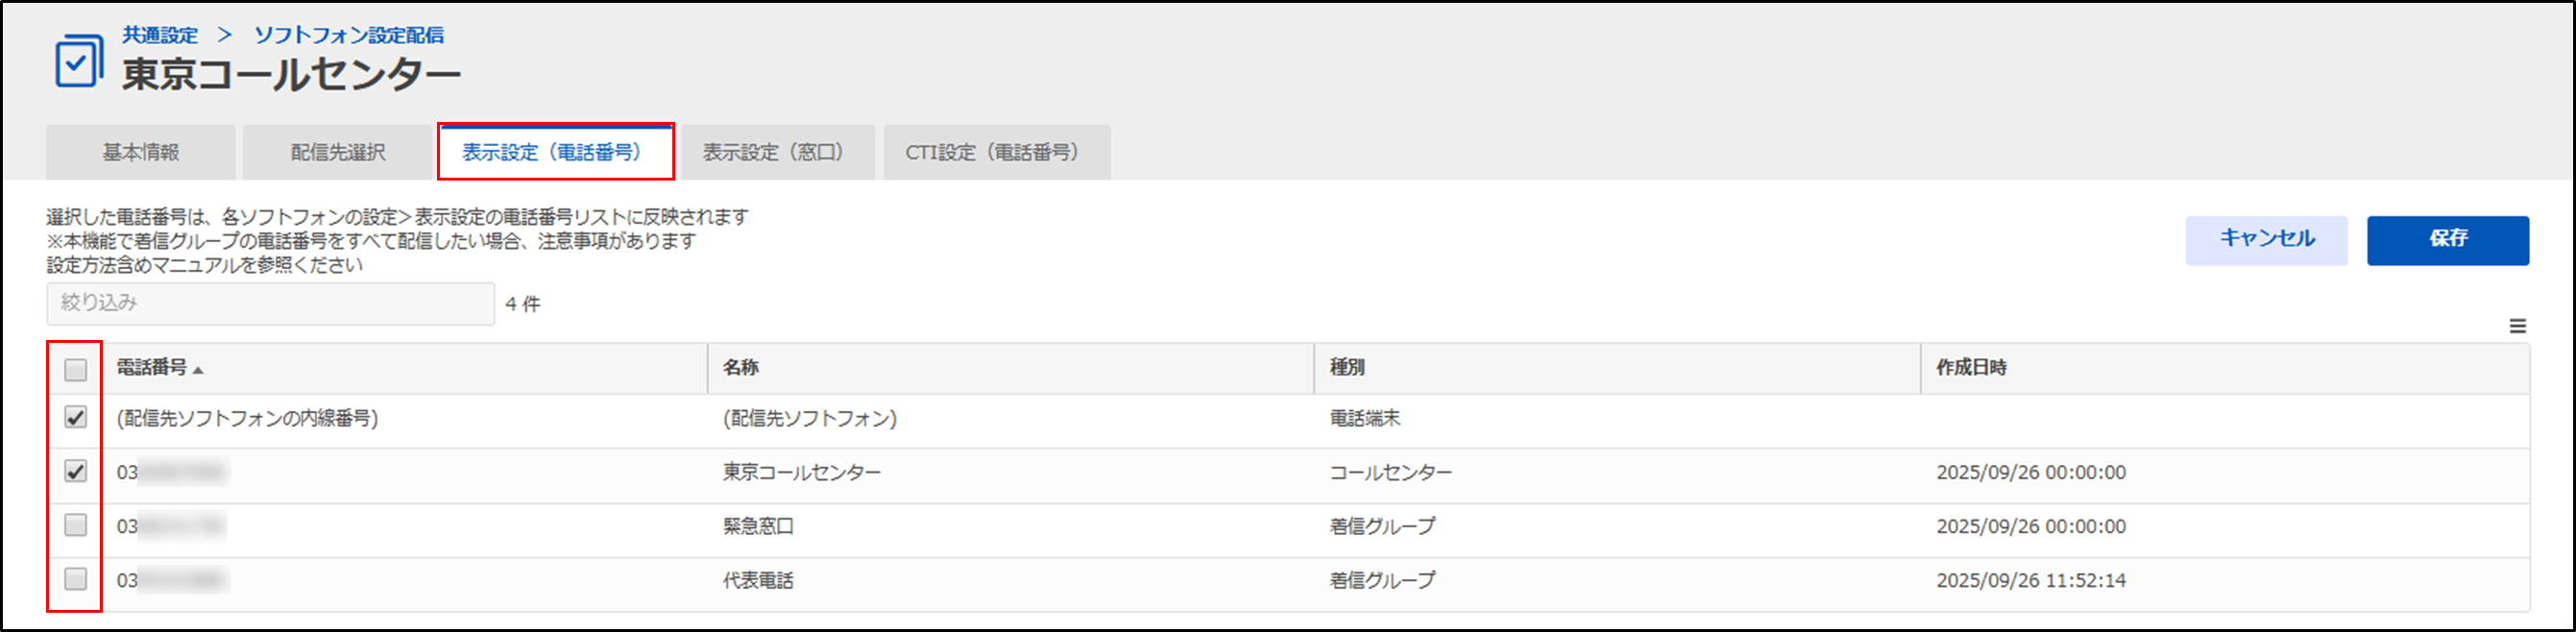Focus the 絞り込み filter input field
Viewport: 2576px width, 632px height.
click(270, 303)
